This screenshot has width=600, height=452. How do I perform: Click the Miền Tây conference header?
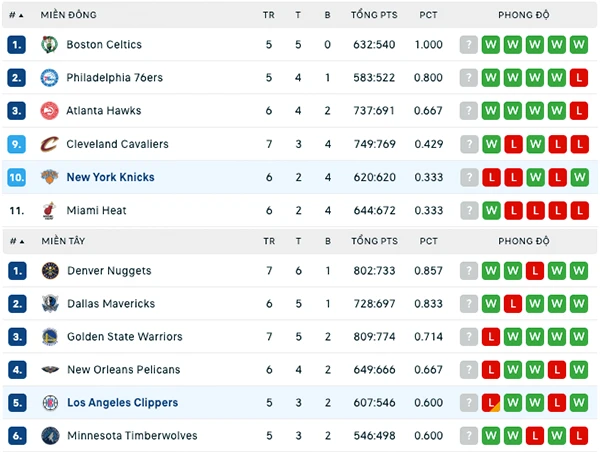[64, 241]
